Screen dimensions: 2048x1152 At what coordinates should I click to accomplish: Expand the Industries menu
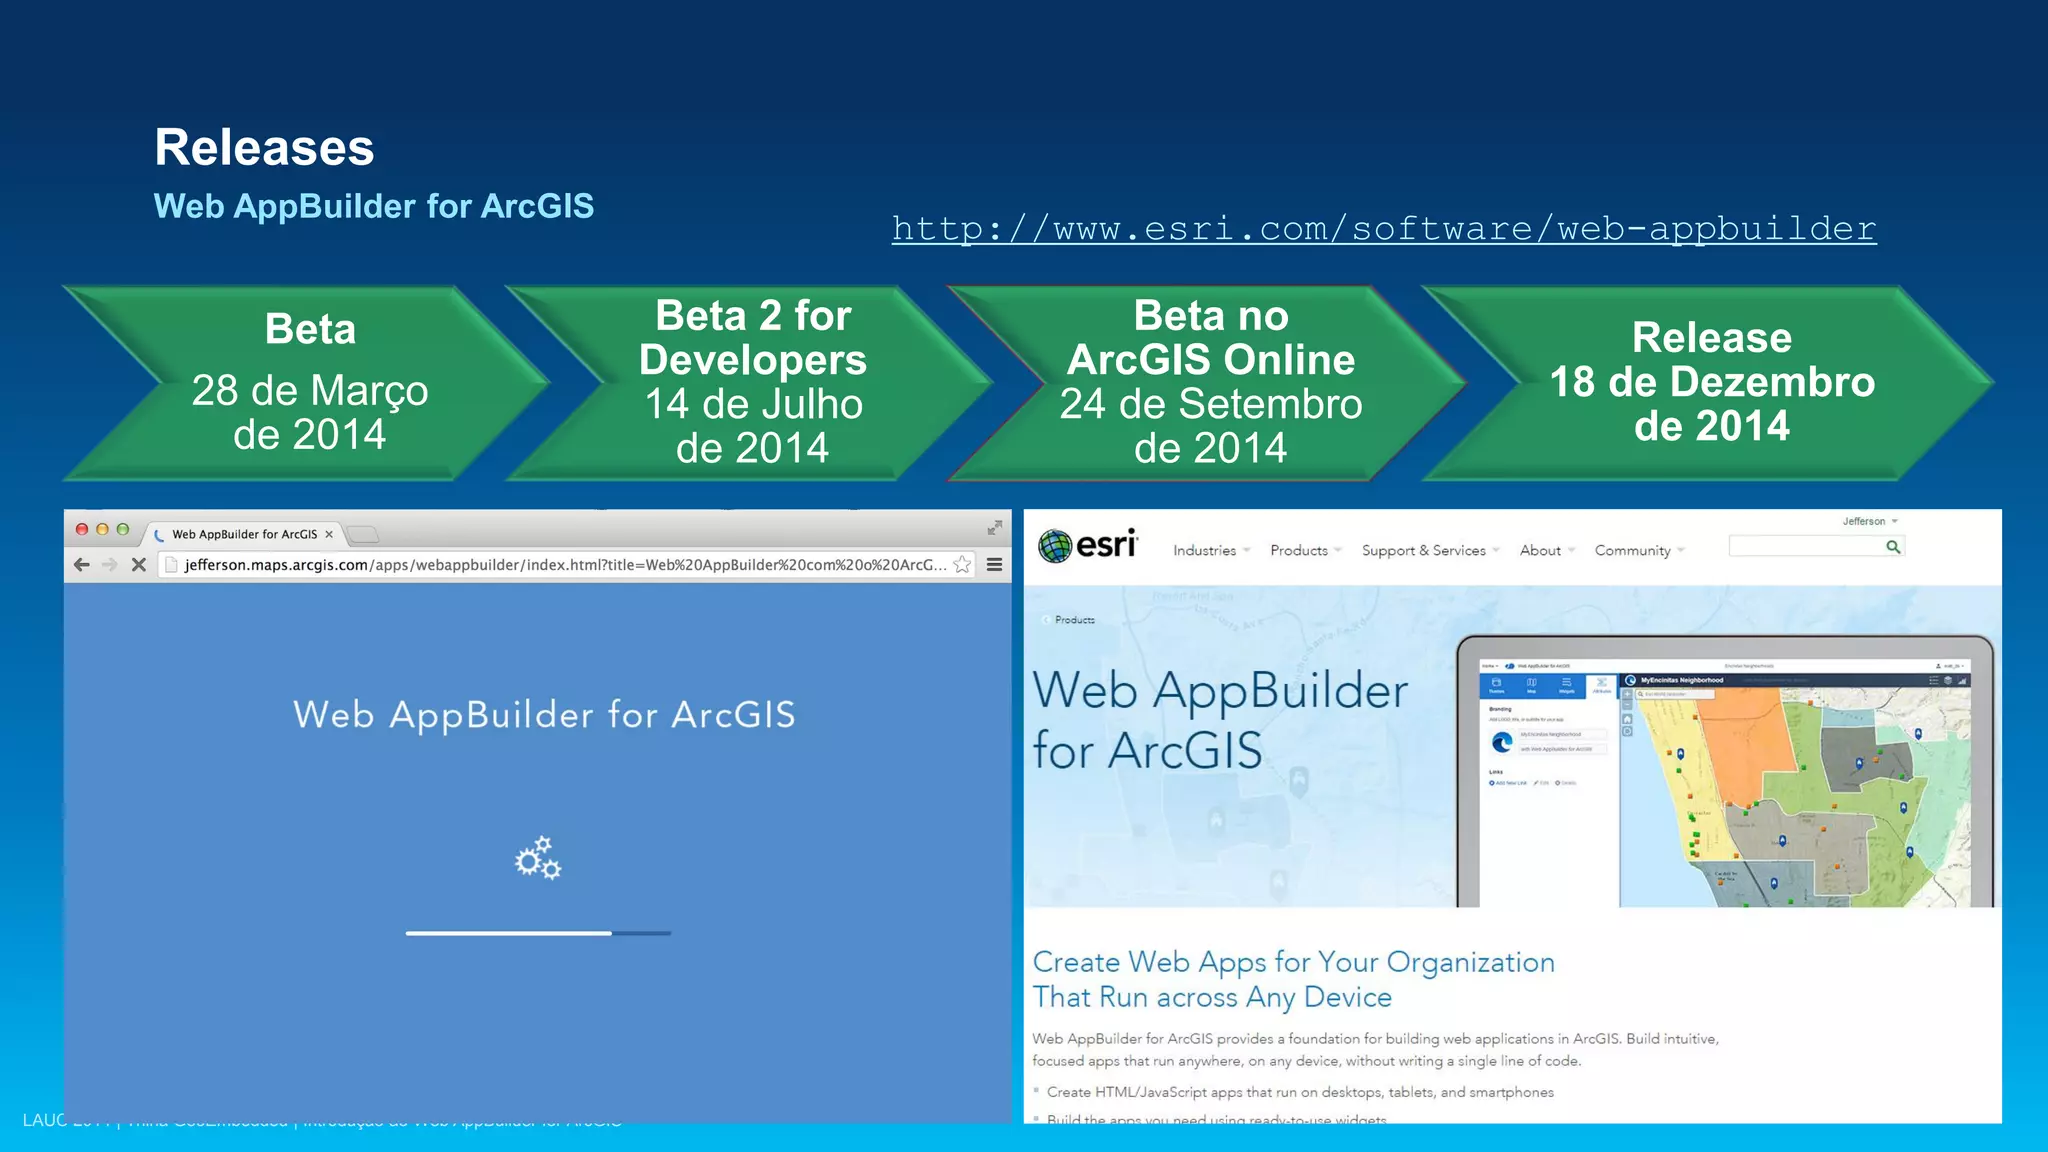click(x=1211, y=550)
